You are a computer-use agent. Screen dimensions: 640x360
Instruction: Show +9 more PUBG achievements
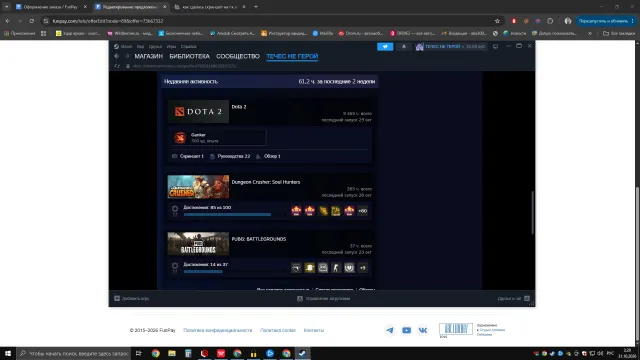click(x=362, y=268)
